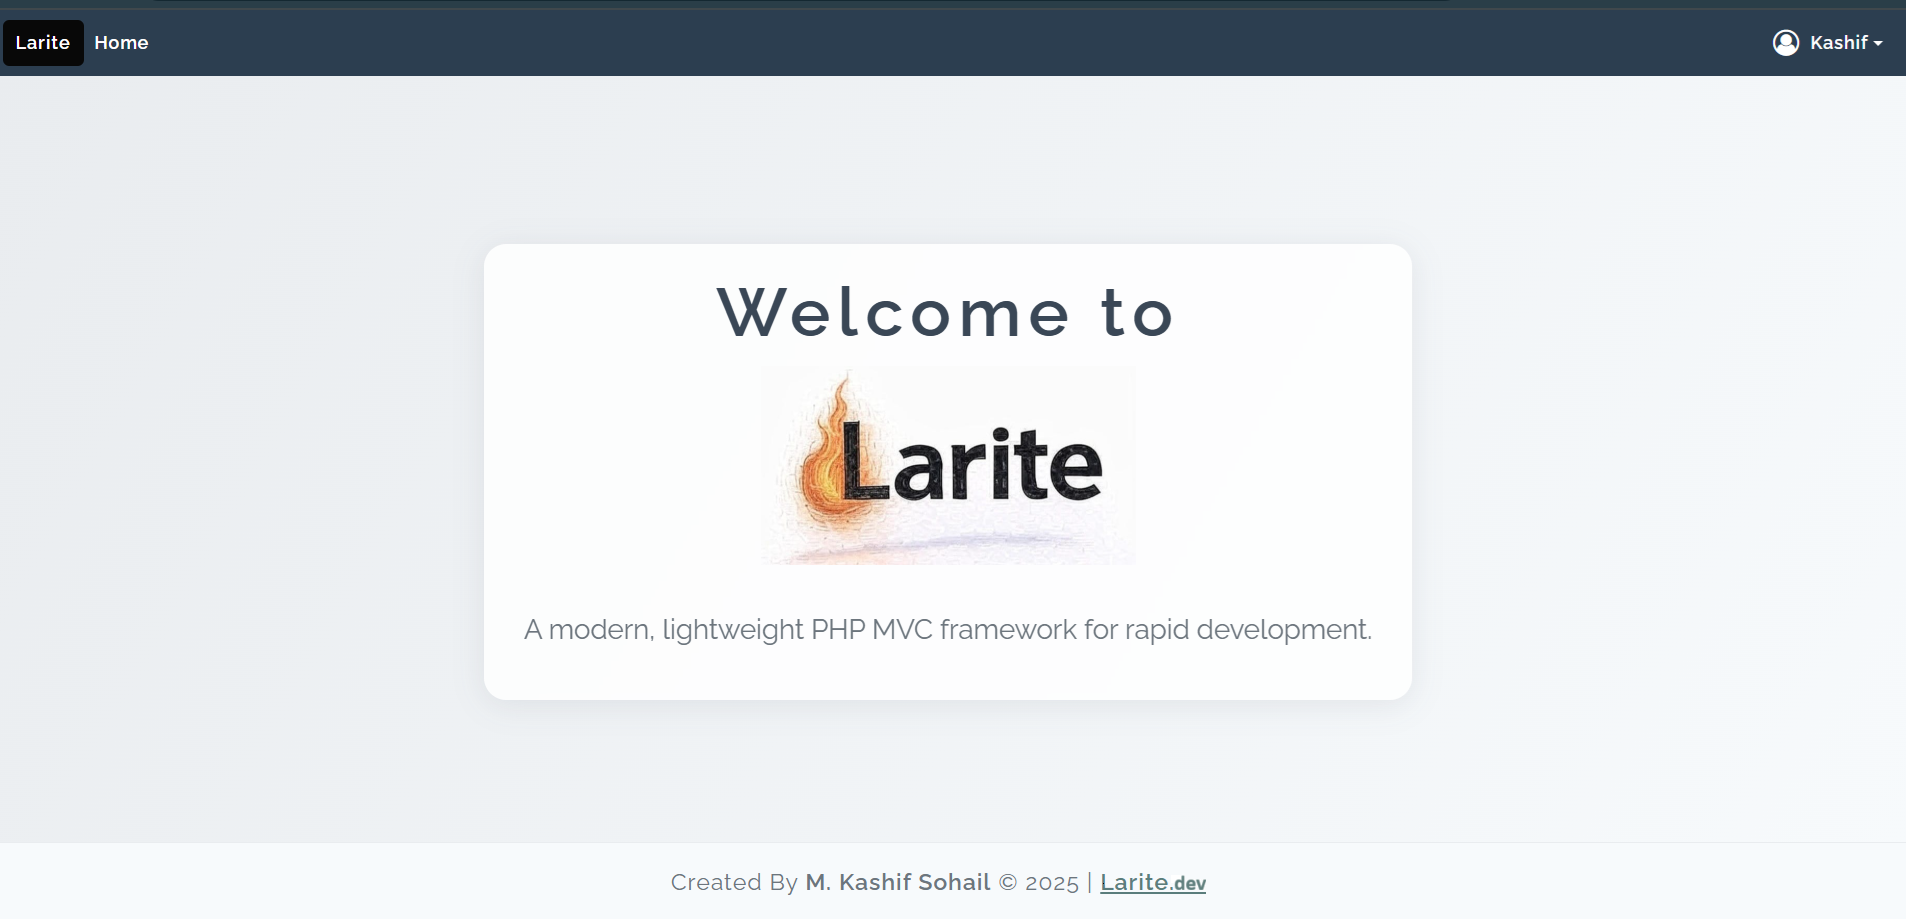
Task: Select the Larite brand logo in navbar
Action: (x=42, y=42)
